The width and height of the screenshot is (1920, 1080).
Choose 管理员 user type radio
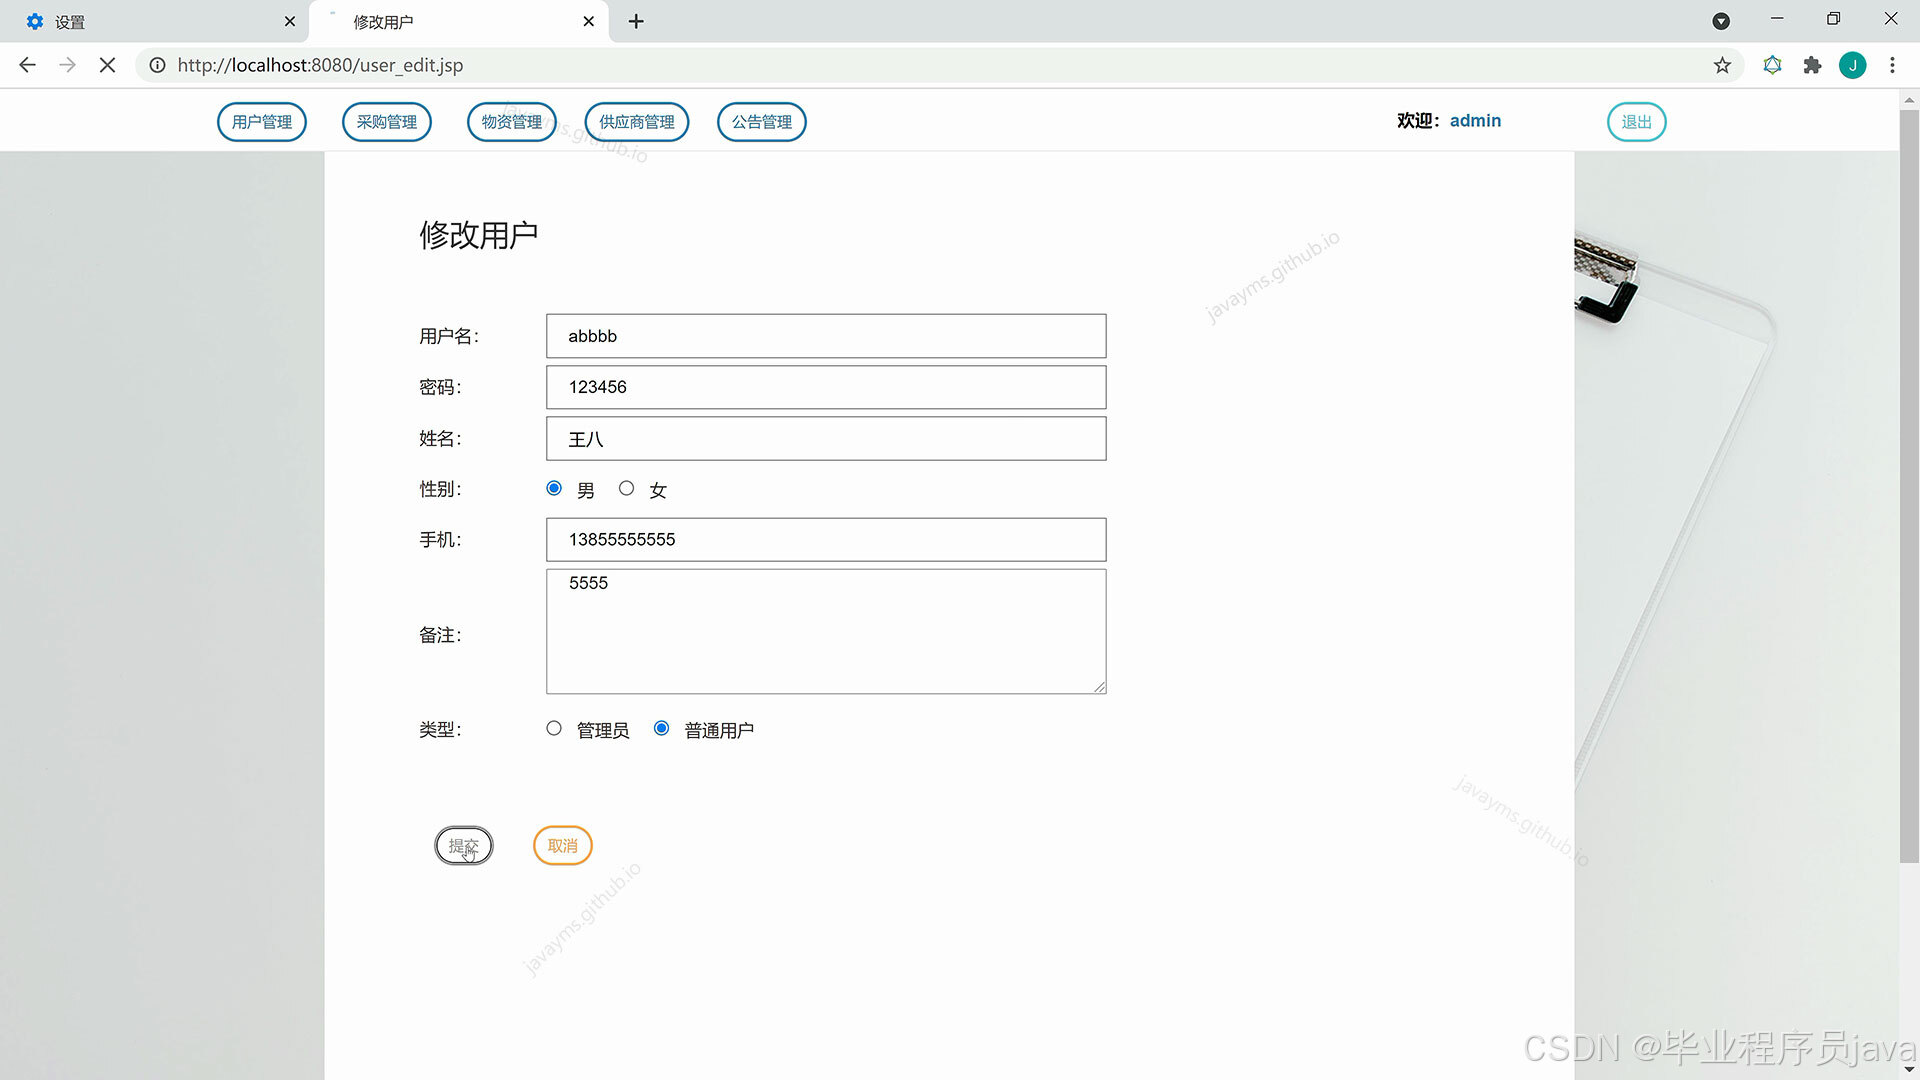point(554,728)
